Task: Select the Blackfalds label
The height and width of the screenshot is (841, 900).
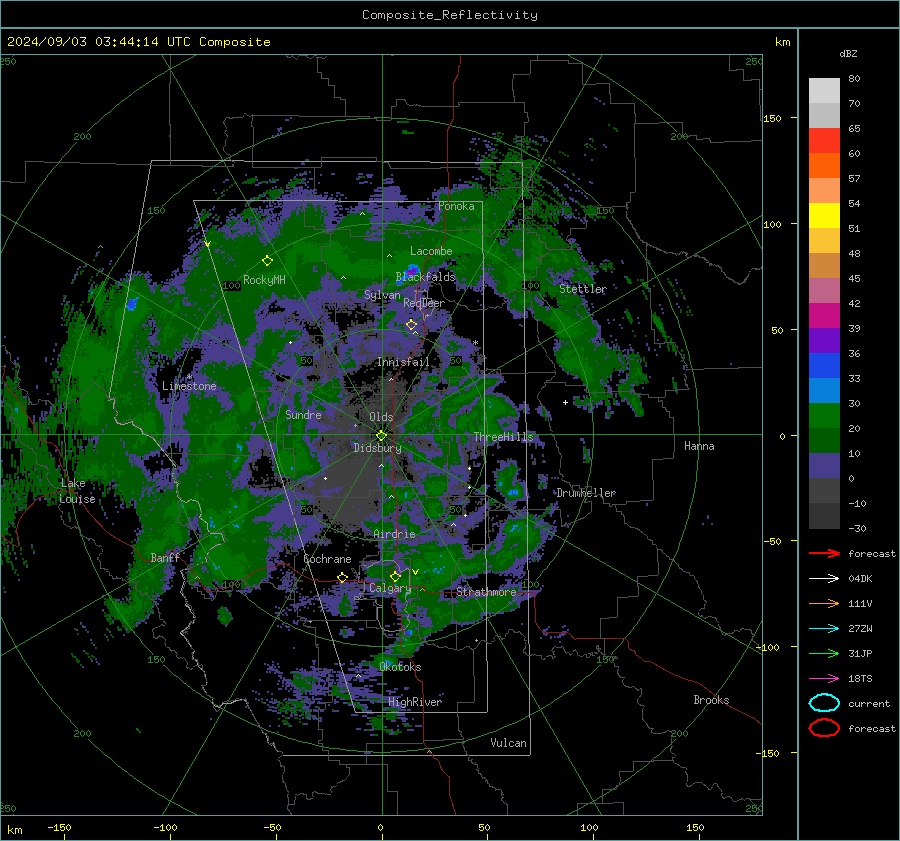Action: pos(425,277)
